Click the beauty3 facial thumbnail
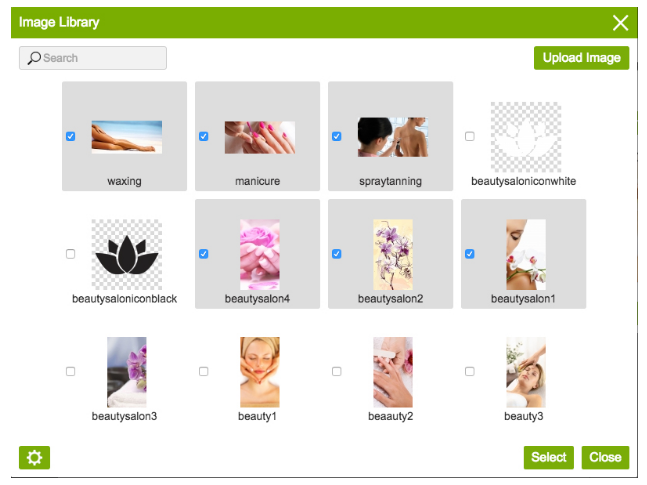 click(x=526, y=372)
